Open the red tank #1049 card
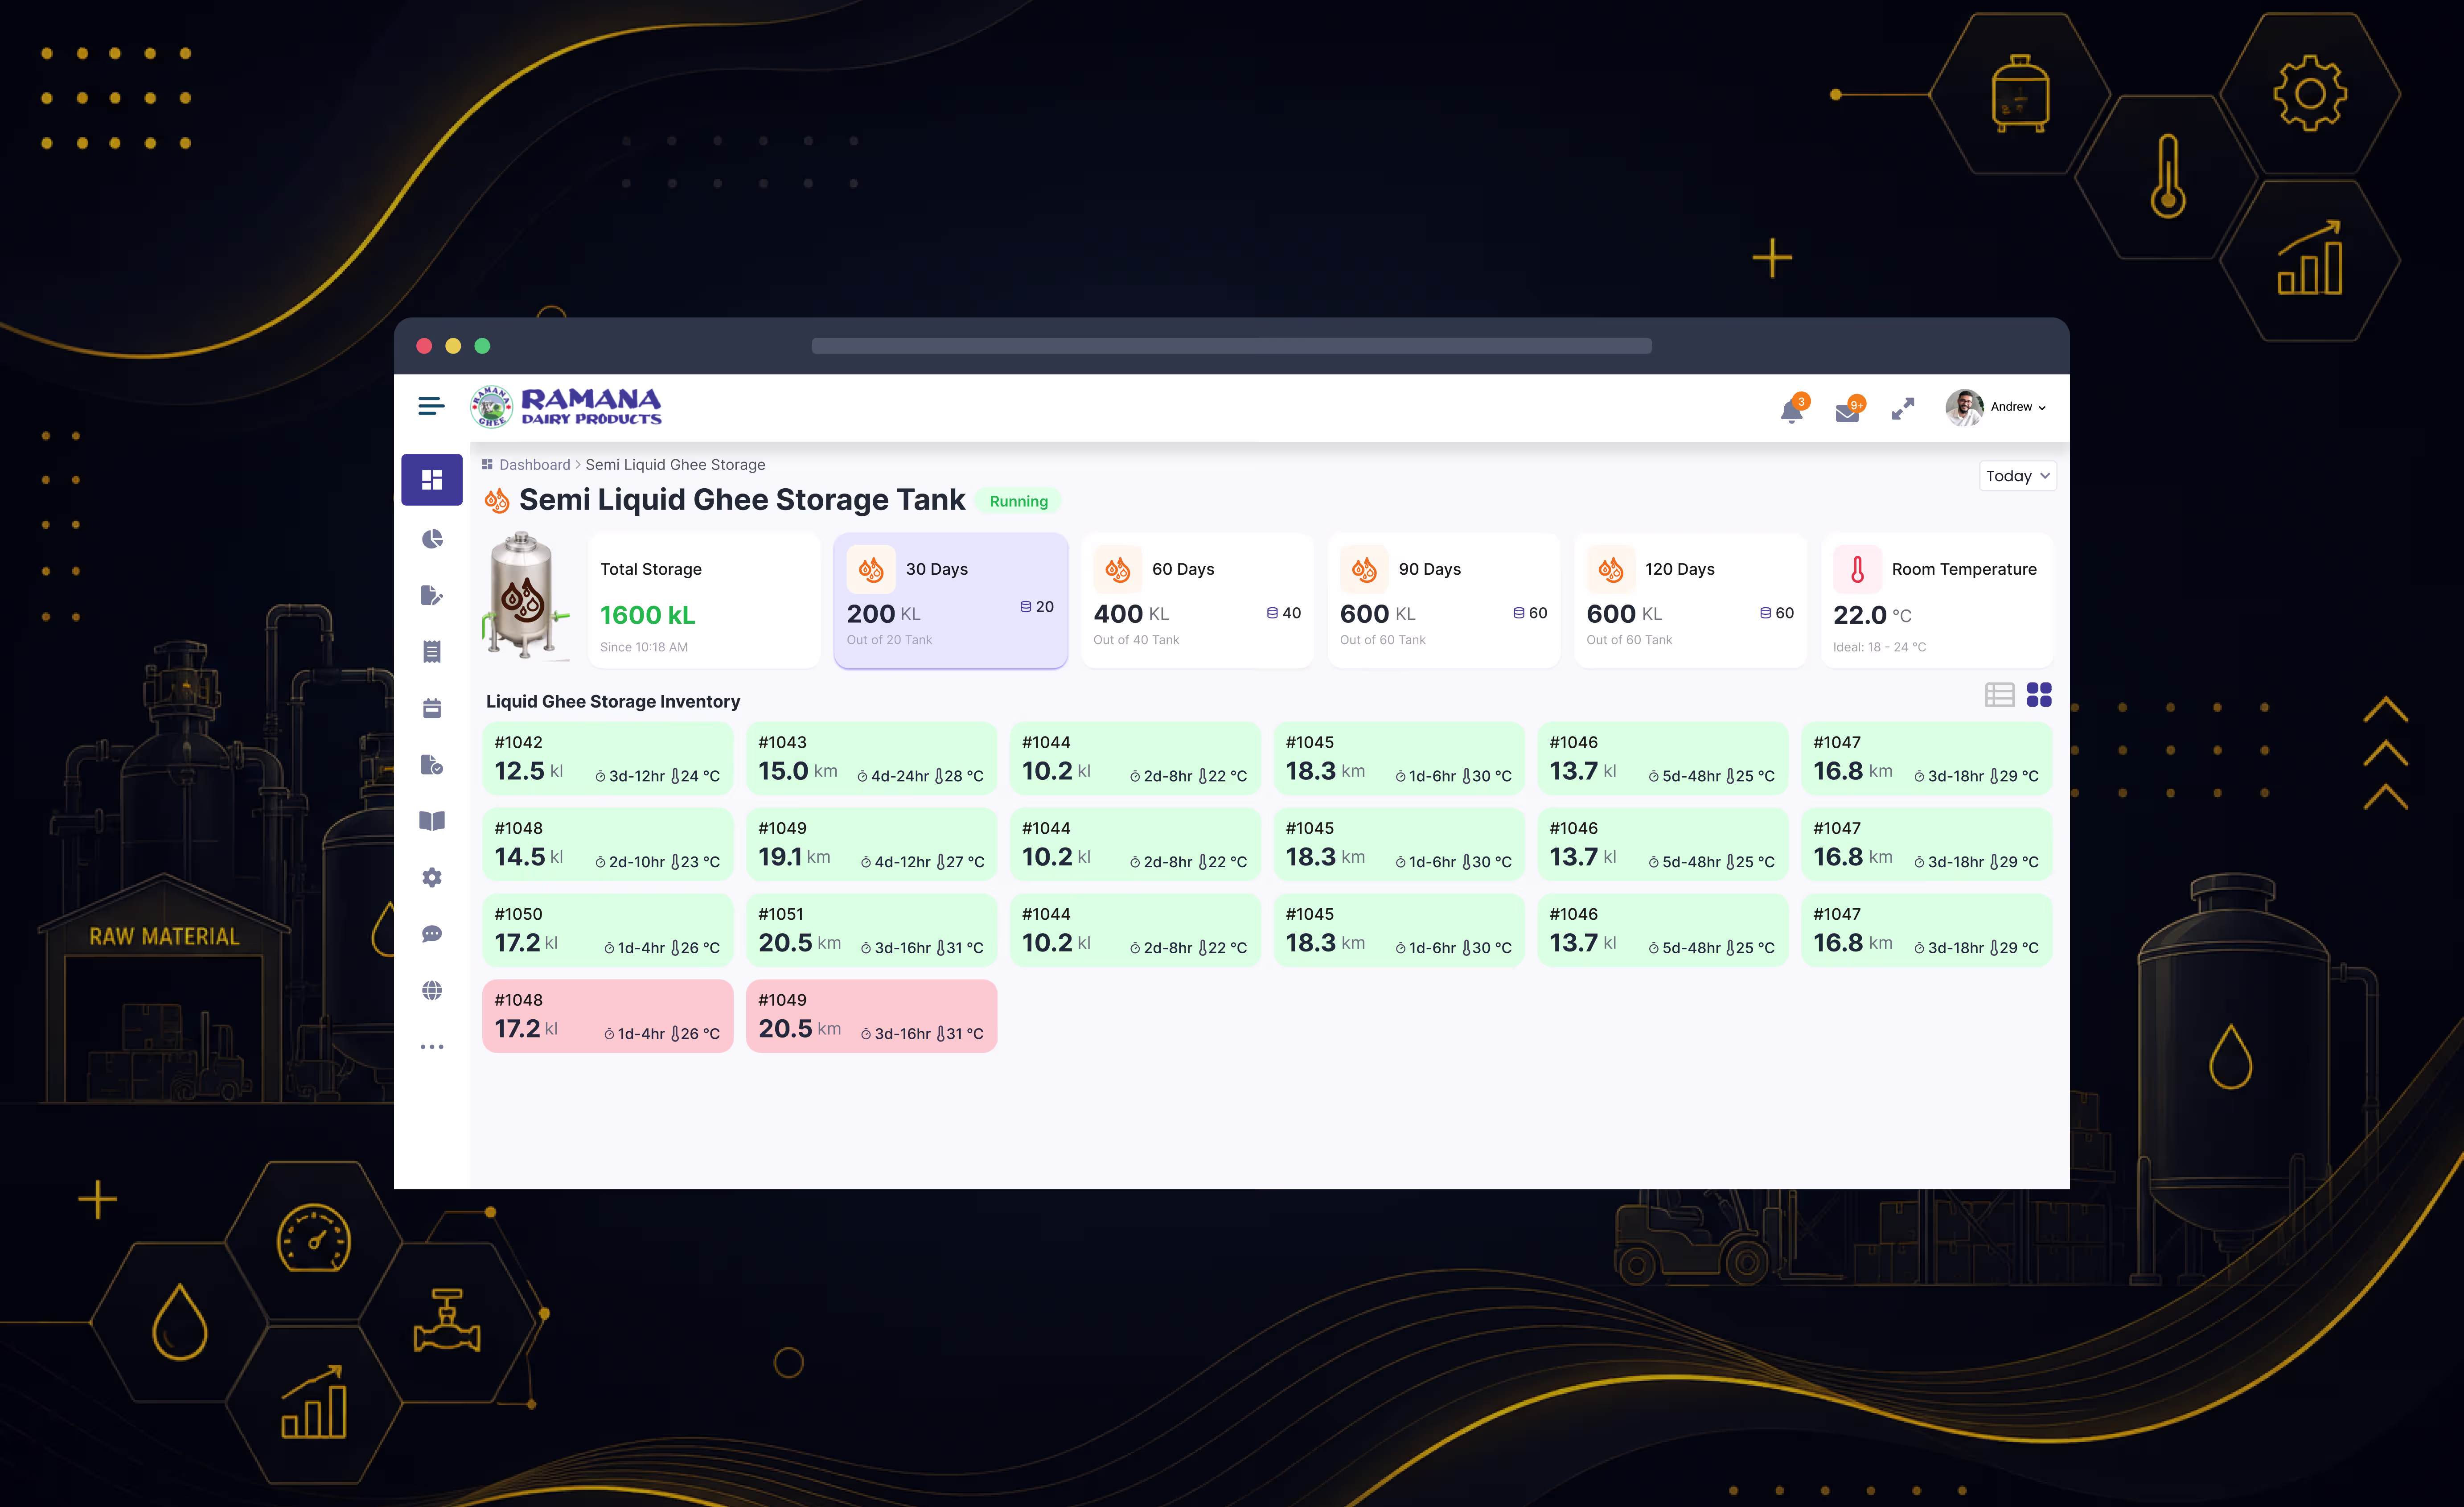Image resolution: width=2464 pixels, height=1507 pixels. (x=871, y=1016)
